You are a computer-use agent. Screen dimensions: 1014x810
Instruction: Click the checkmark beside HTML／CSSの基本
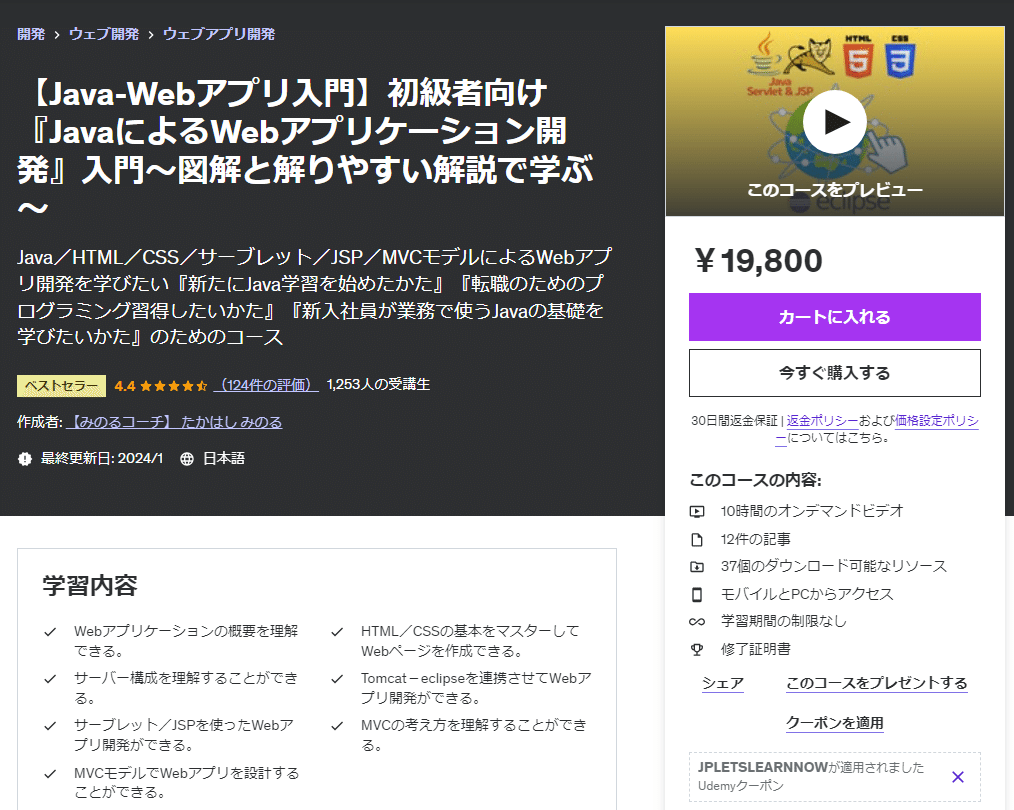coord(337,632)
